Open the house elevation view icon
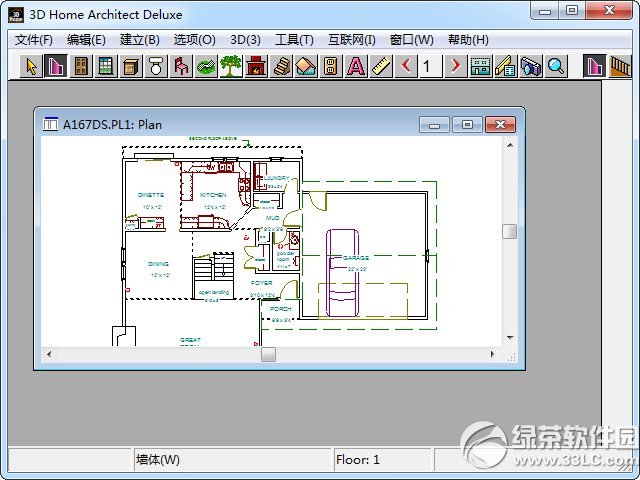The width and height of the screenshot is (640, 480). click(480, 66)
